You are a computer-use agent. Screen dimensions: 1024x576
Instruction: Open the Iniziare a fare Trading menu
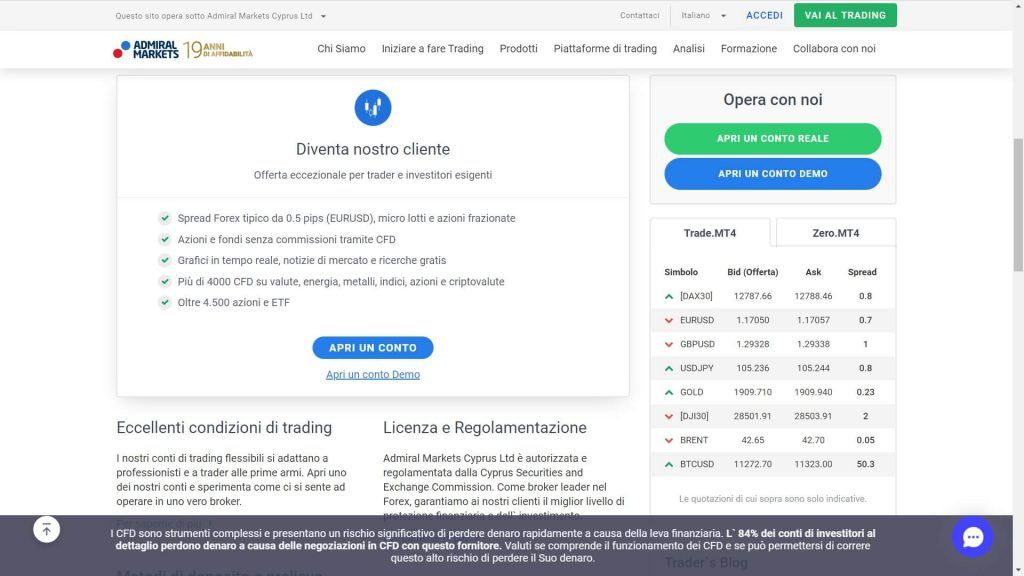click(x=432, y=48)
